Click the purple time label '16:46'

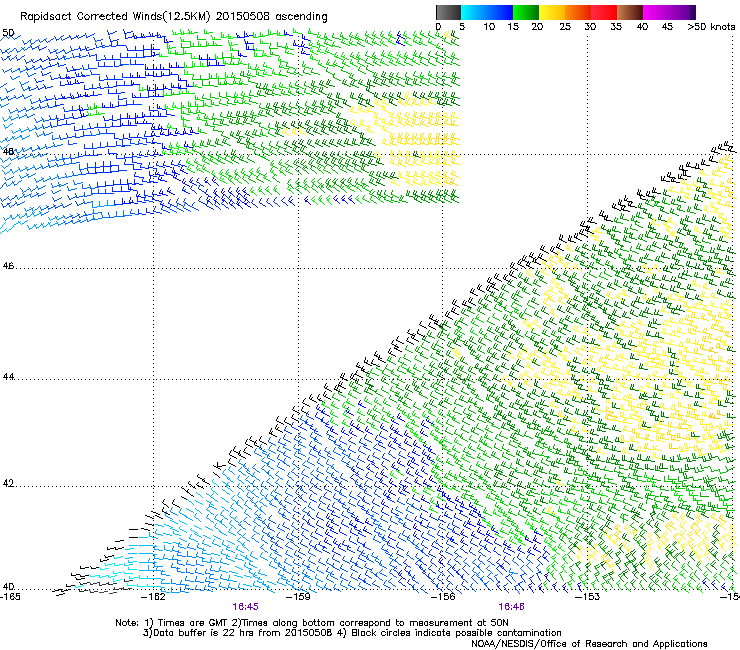coord(512,607)
